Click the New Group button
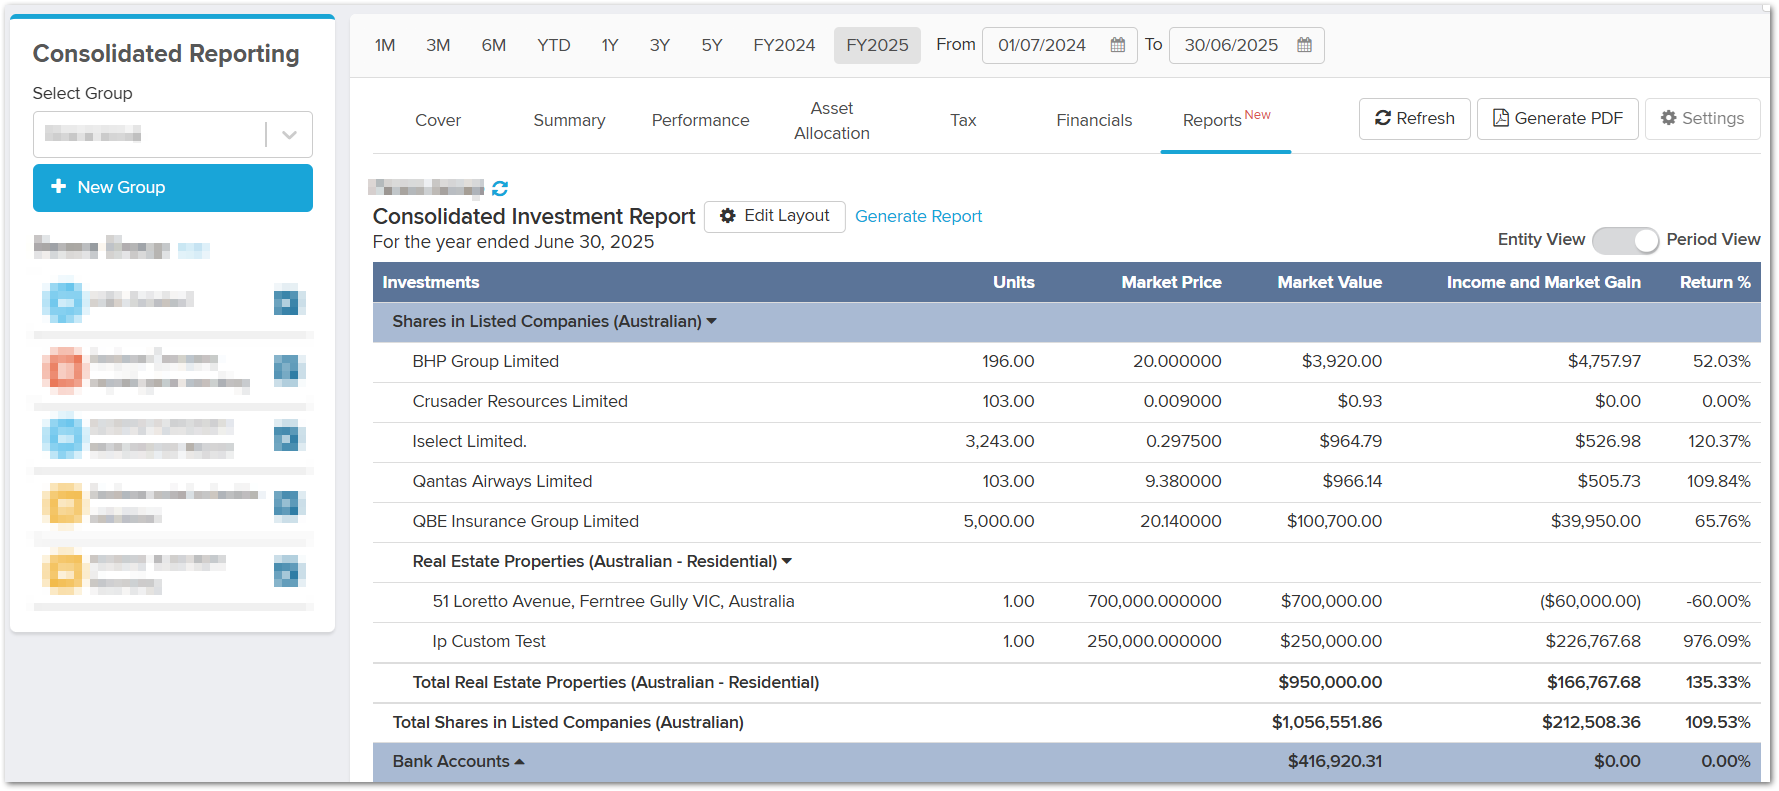This screenshot has height=791, width=1779. tap(173, 188)
